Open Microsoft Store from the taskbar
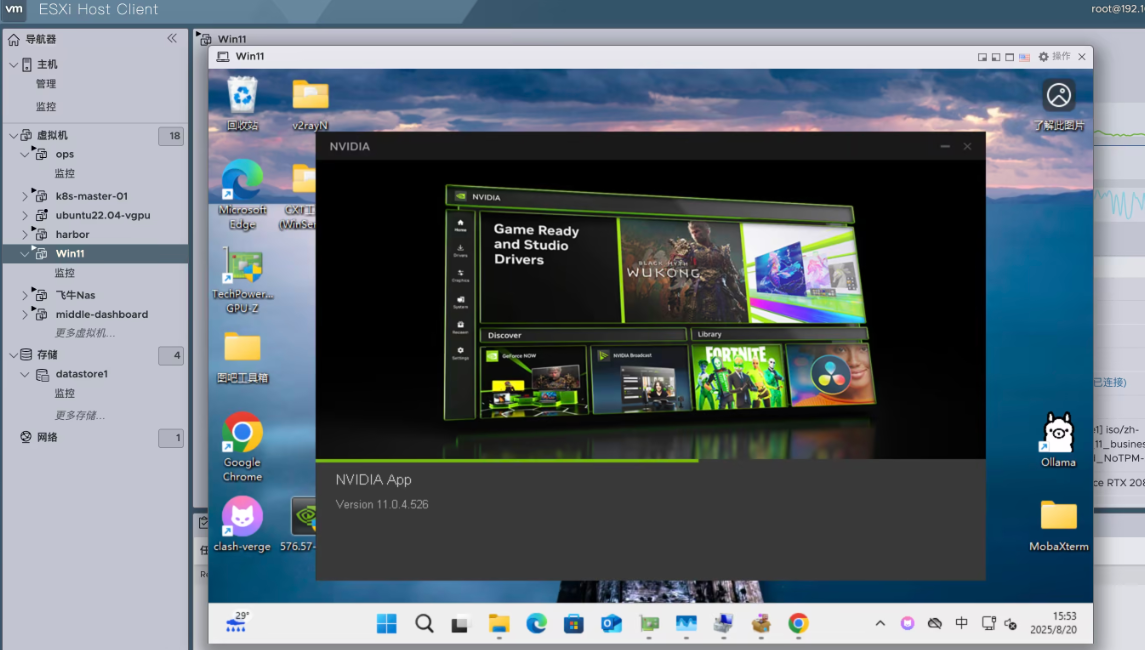The image size is (1145, 650). click(x=574, y=624)
